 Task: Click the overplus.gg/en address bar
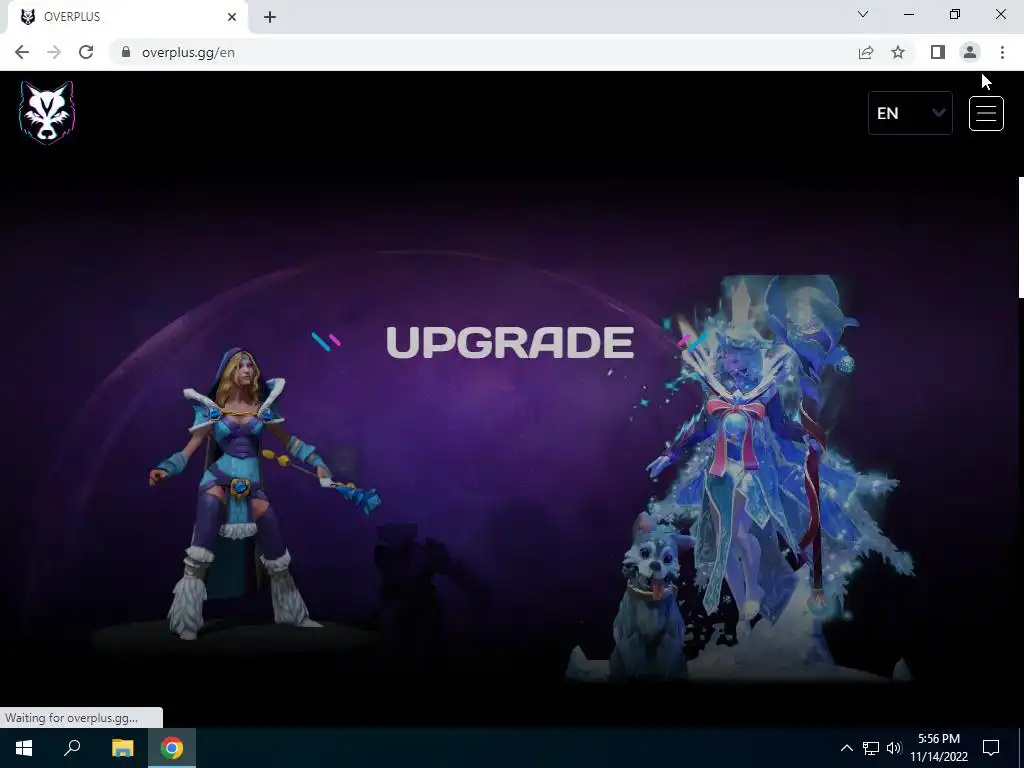(483, 52)
